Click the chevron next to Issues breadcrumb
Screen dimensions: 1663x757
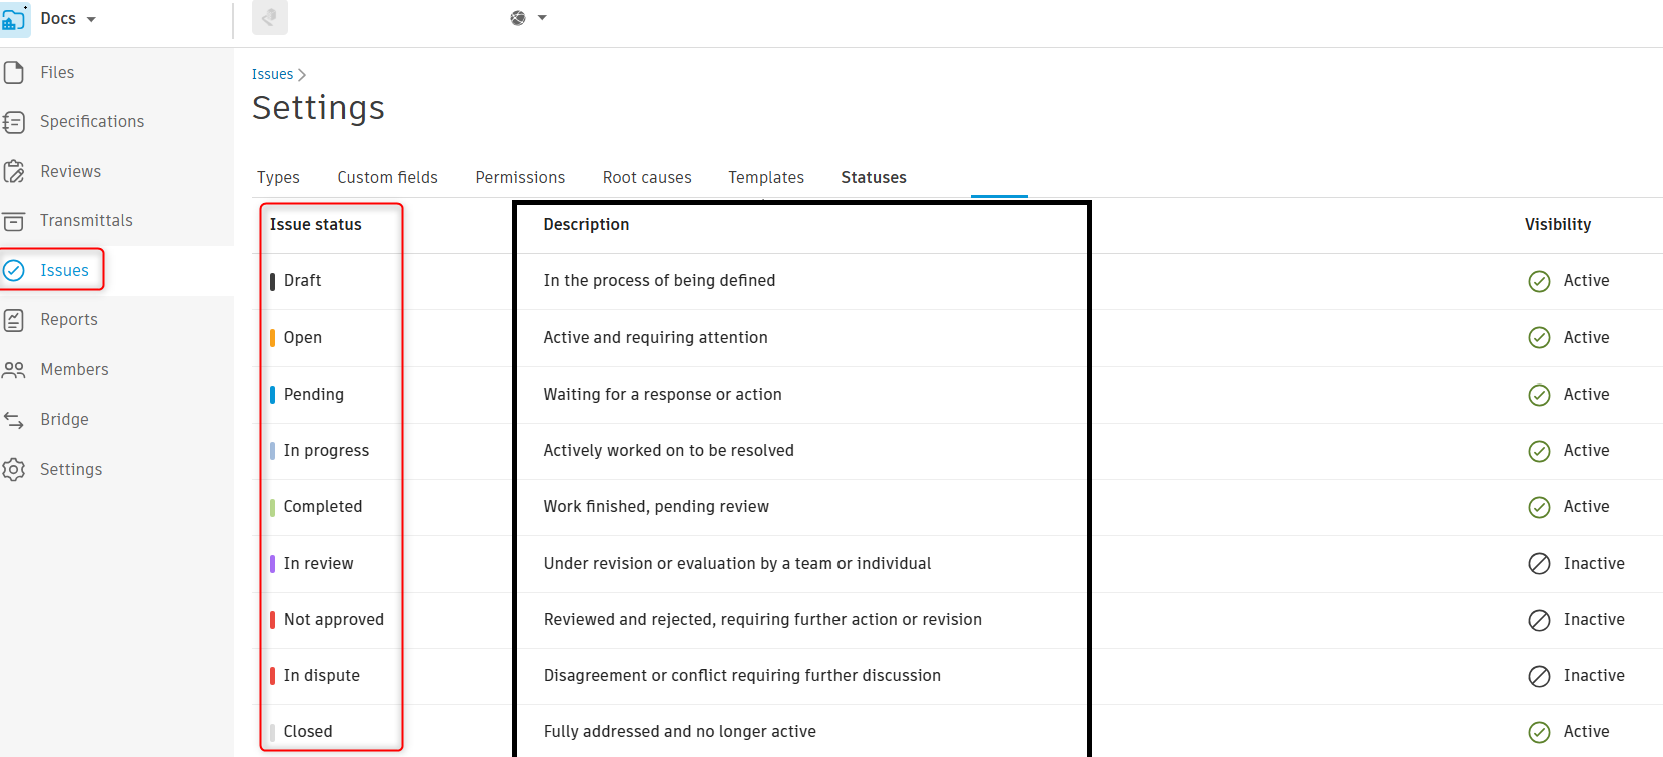click(302, 75)
